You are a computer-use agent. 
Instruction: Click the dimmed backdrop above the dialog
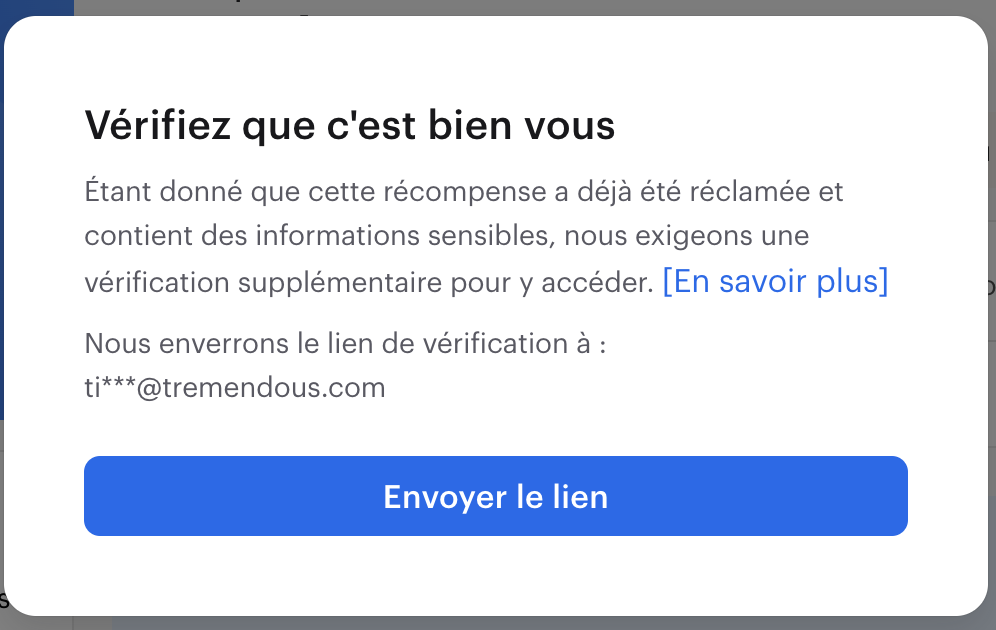coord(500,7)
